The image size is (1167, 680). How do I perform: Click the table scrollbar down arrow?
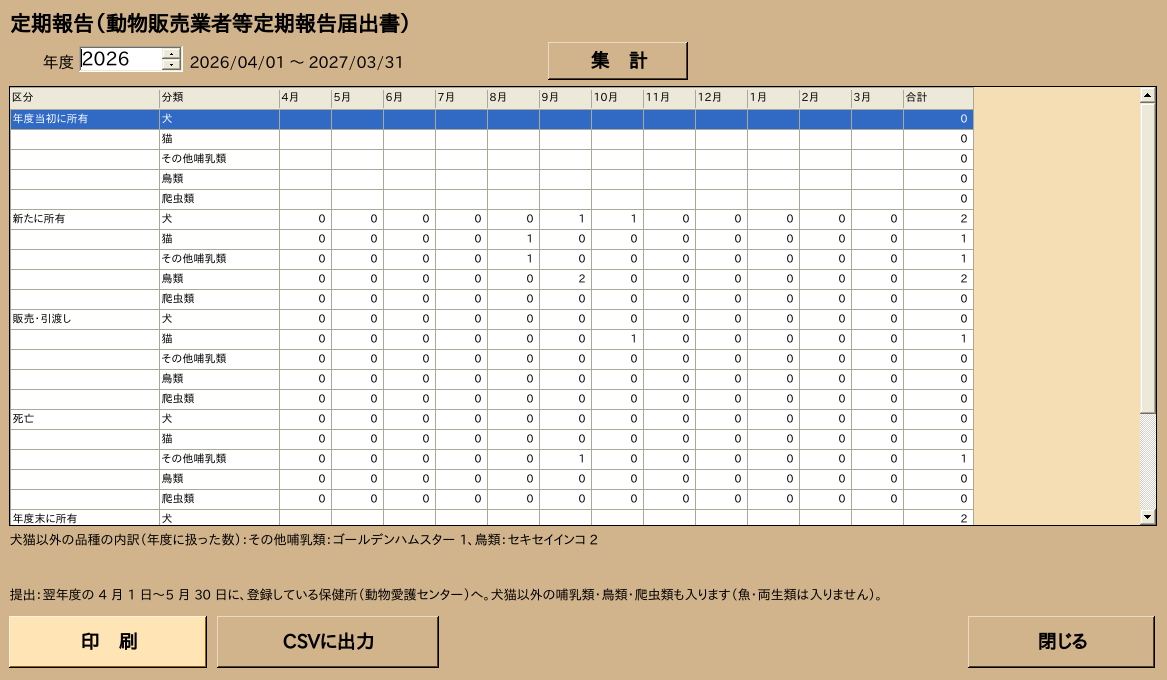[x=1148, y=517]
